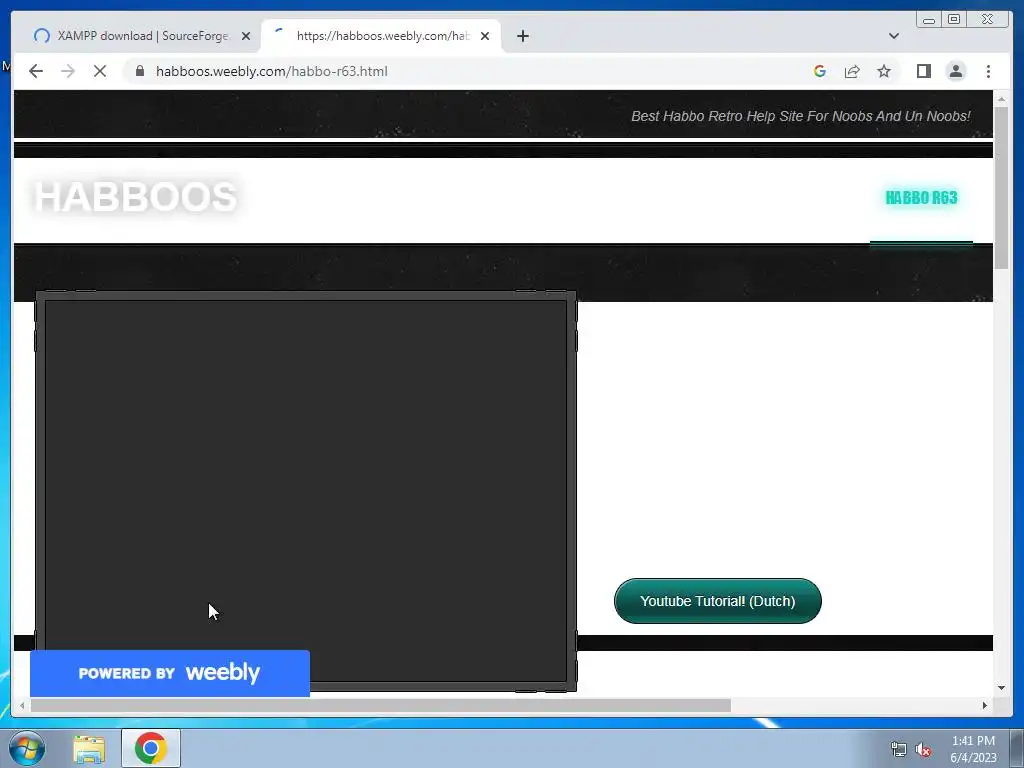Bookmark this tab with the star
Image resolution: width=1024 pixels, height=768 pixels.
[x=884, y=71]
